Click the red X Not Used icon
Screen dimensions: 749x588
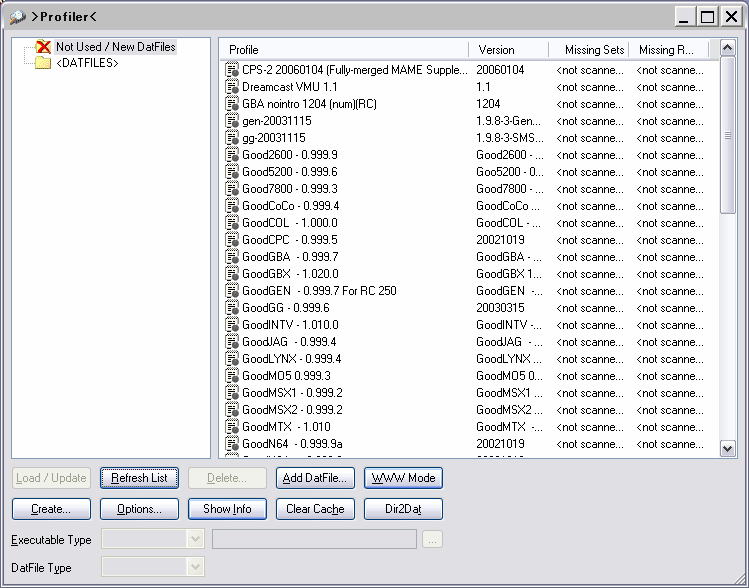[43, 47]
